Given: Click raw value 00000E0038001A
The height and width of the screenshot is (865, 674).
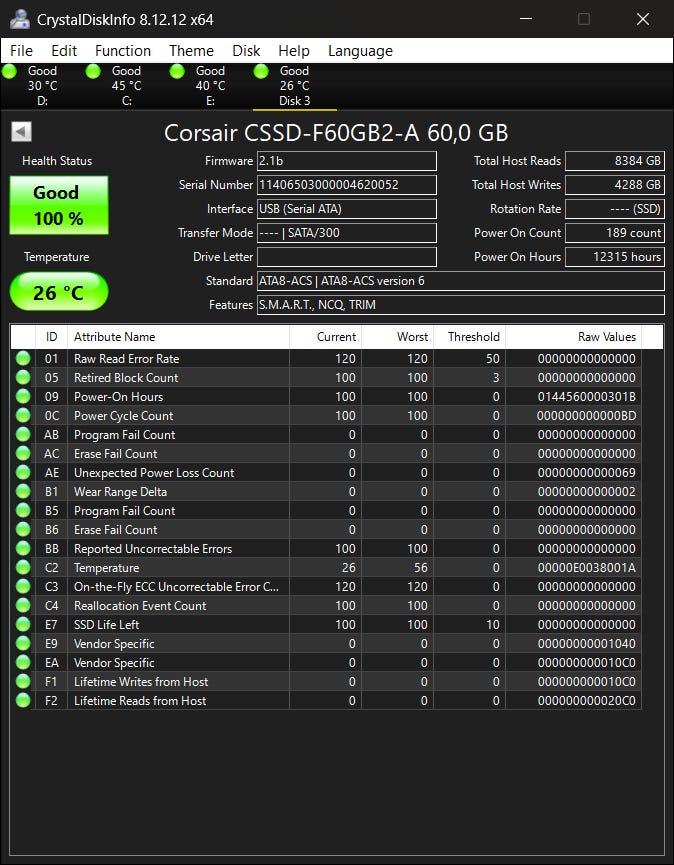Looking at the screenshot, I should click(586, 568).
